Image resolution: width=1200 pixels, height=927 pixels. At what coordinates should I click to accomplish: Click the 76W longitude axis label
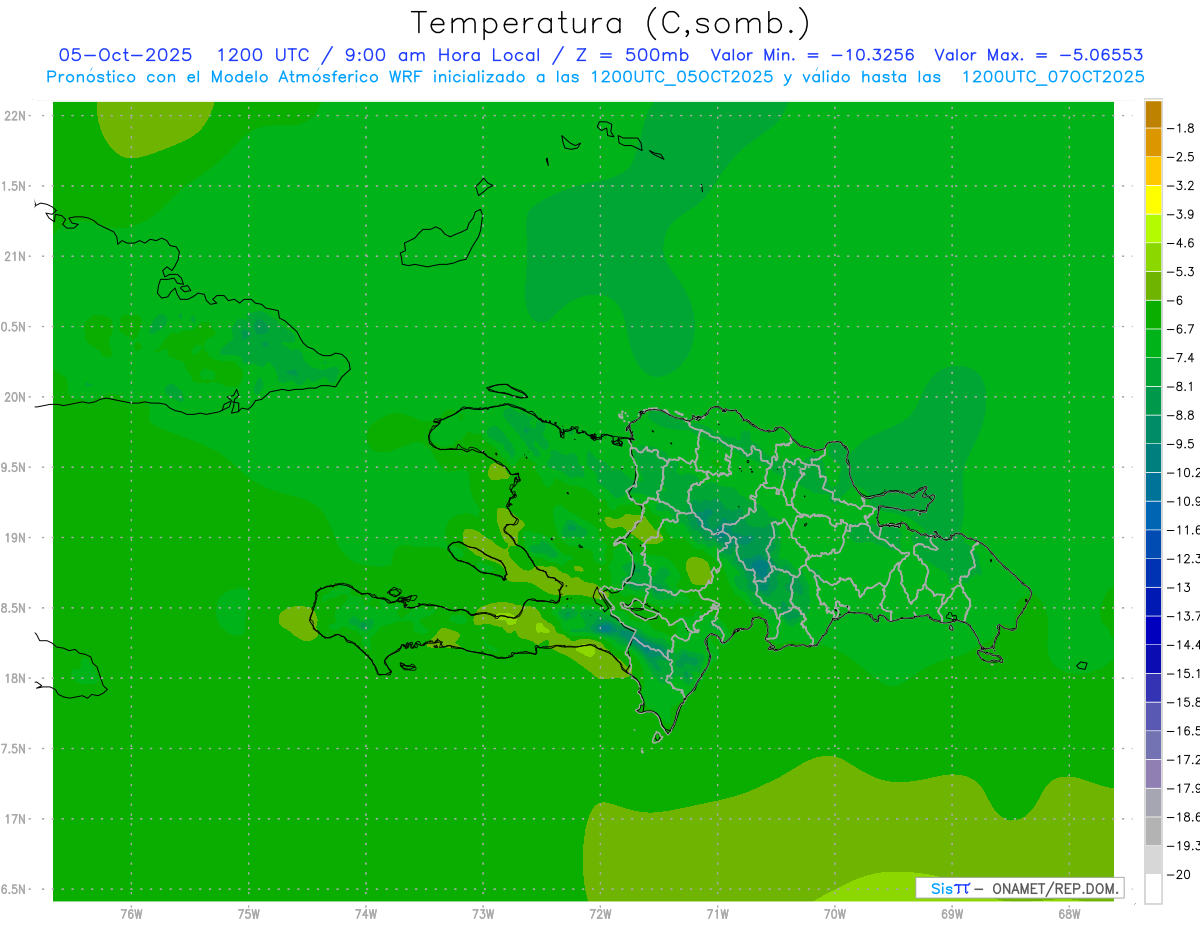point(131,913)
